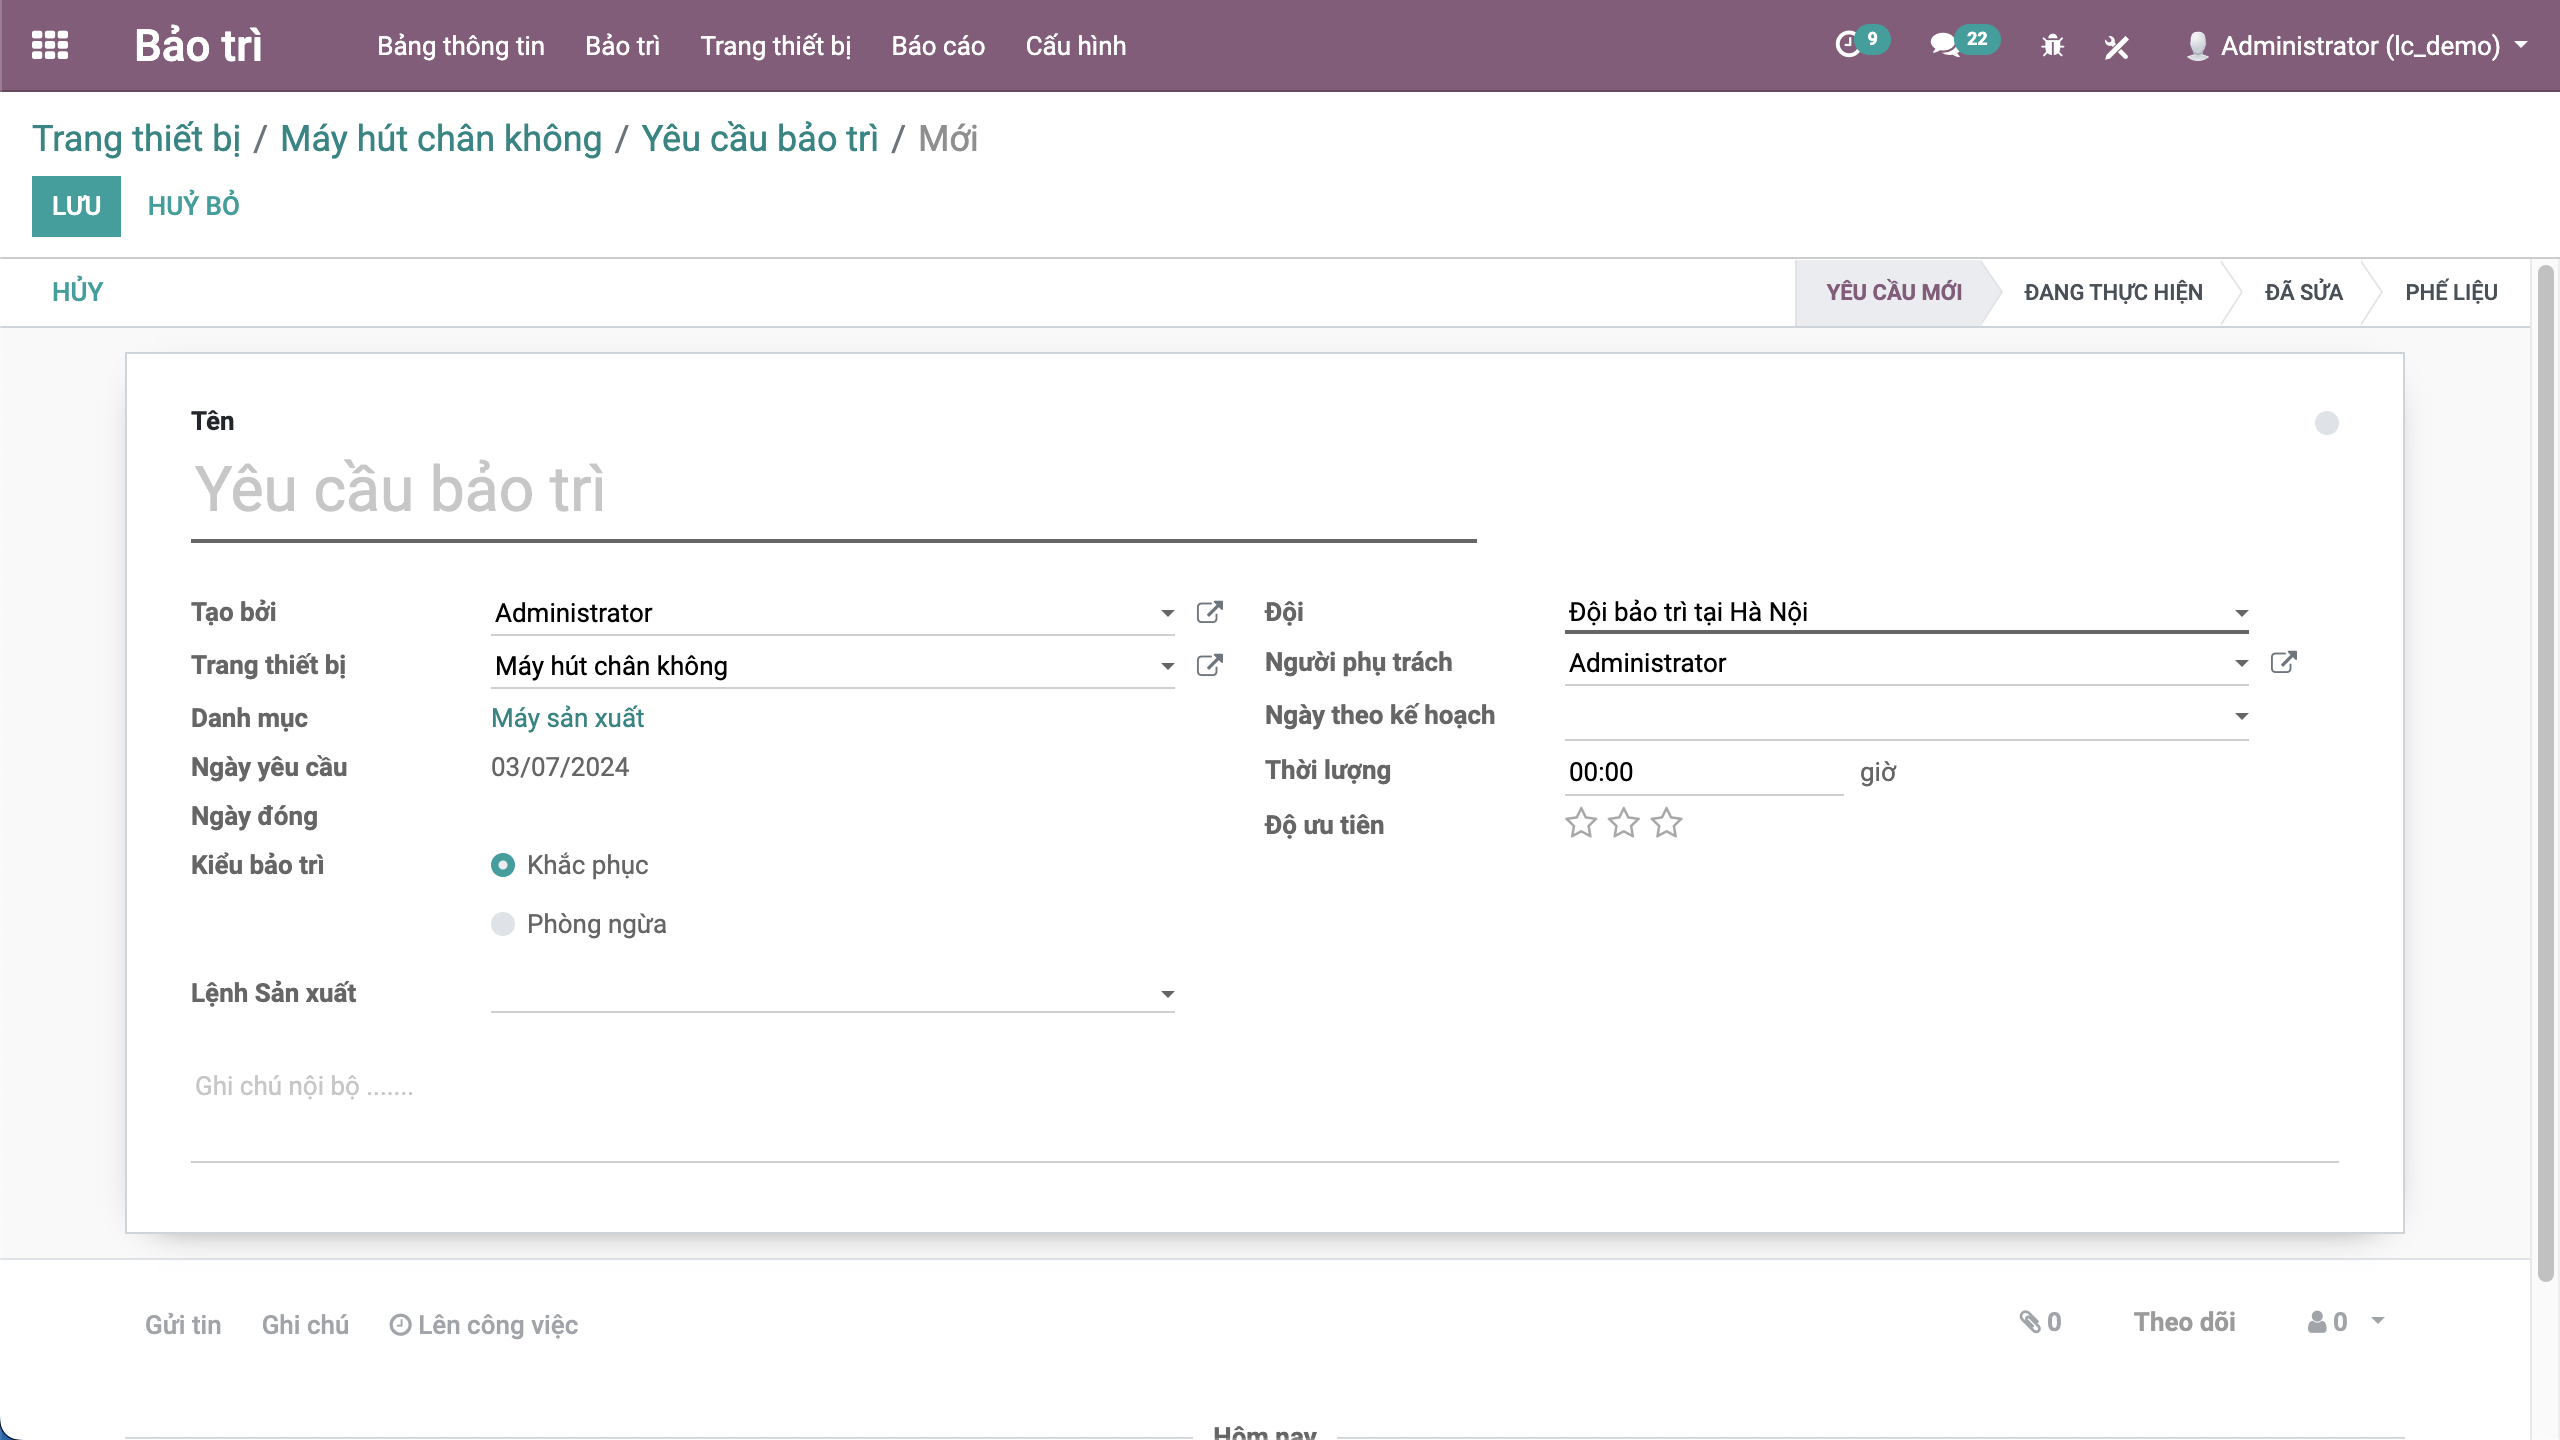Open the Ngày theo kế hoạch date dropdown

[2241, 716]
